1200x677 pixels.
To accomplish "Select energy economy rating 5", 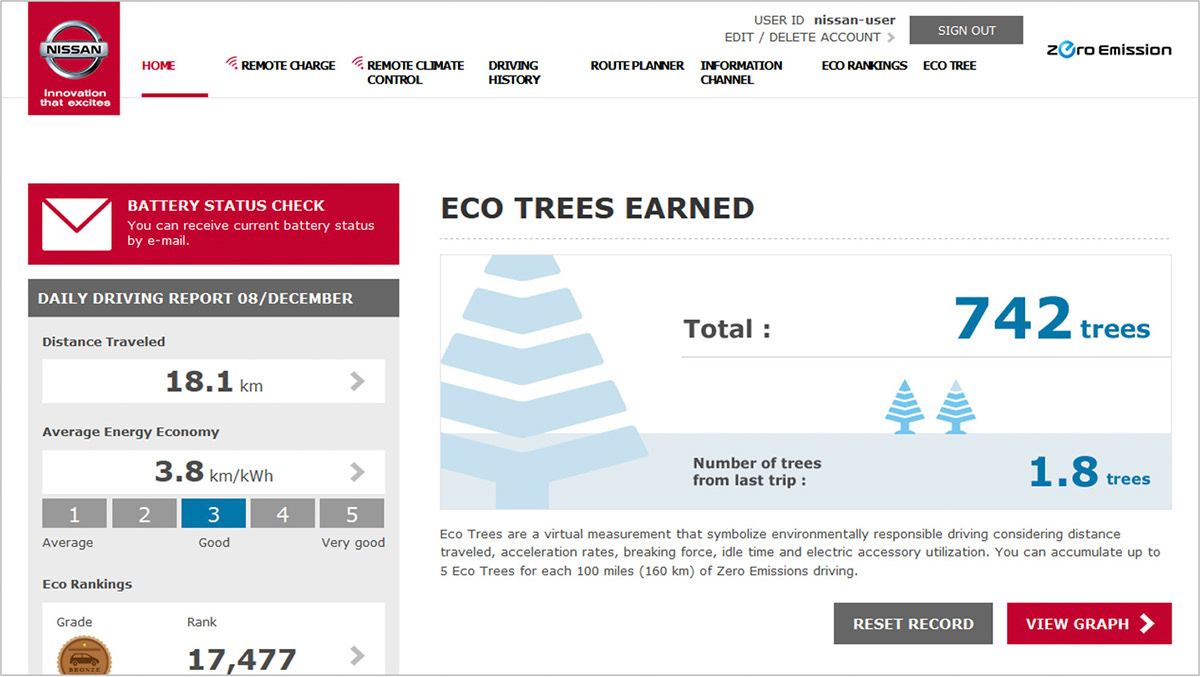I will click(x=351, y=514).
